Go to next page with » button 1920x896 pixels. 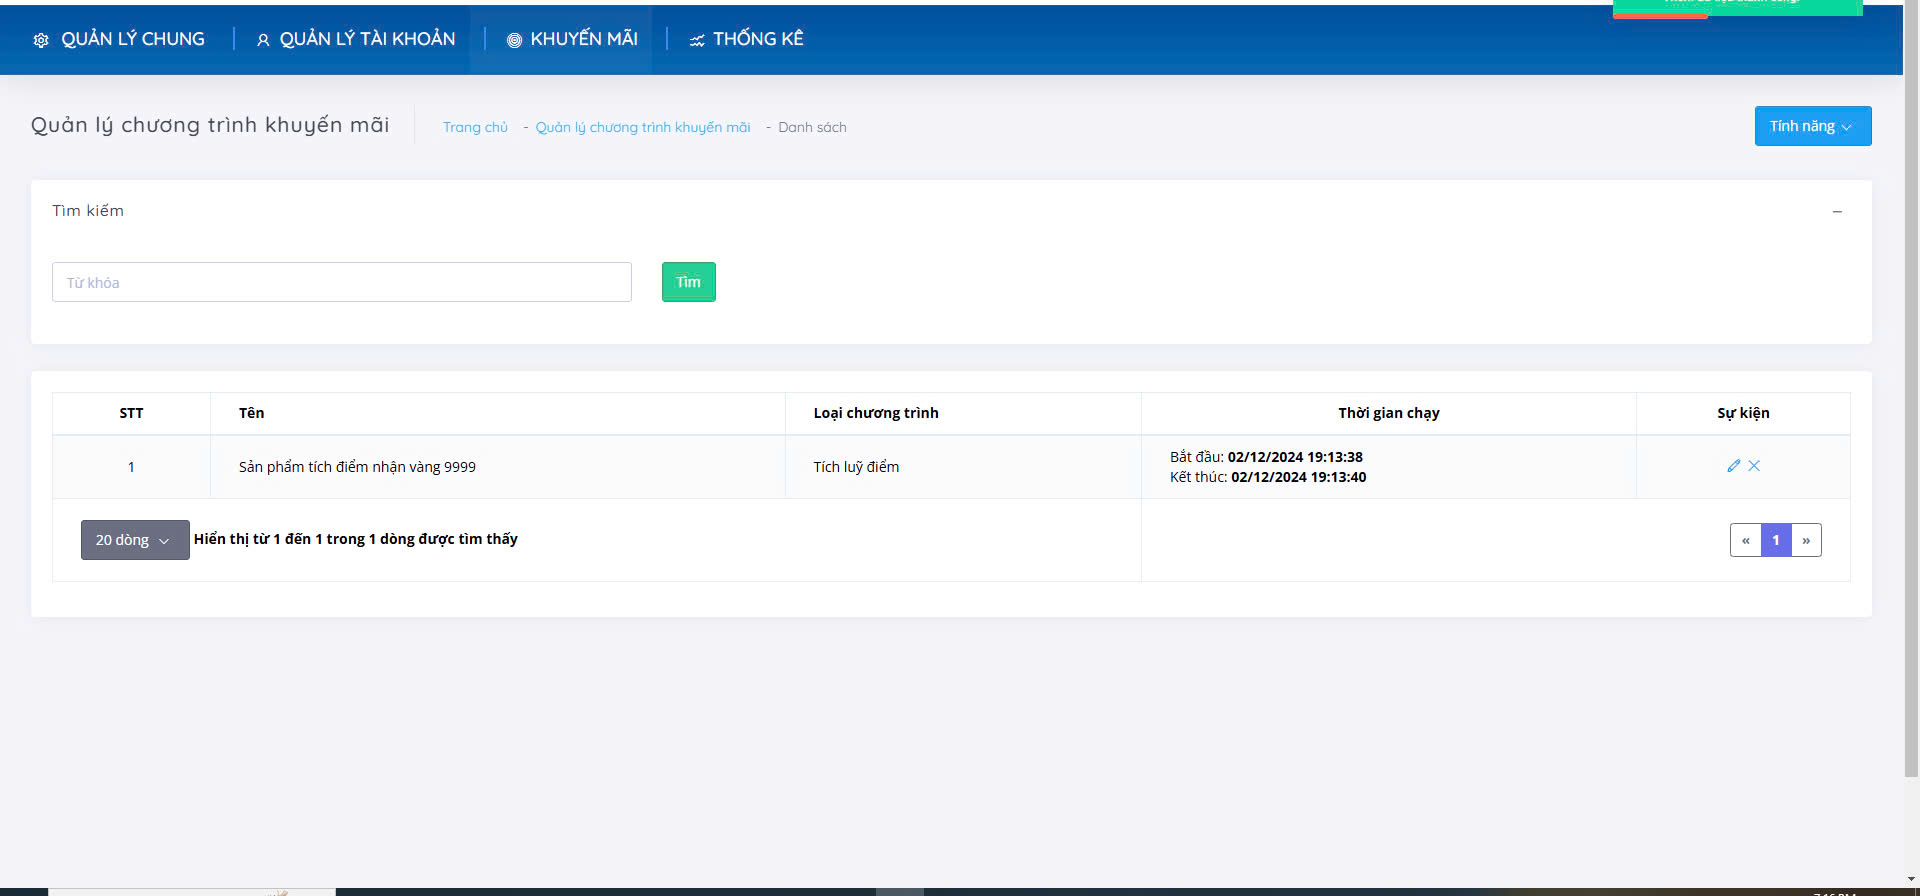click(x=1806, y=540)
